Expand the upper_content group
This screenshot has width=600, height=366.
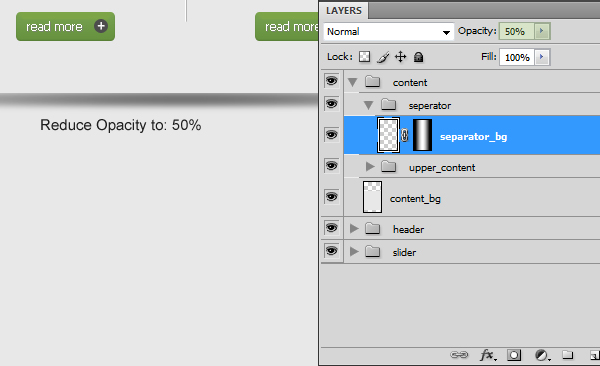point(370,167)
